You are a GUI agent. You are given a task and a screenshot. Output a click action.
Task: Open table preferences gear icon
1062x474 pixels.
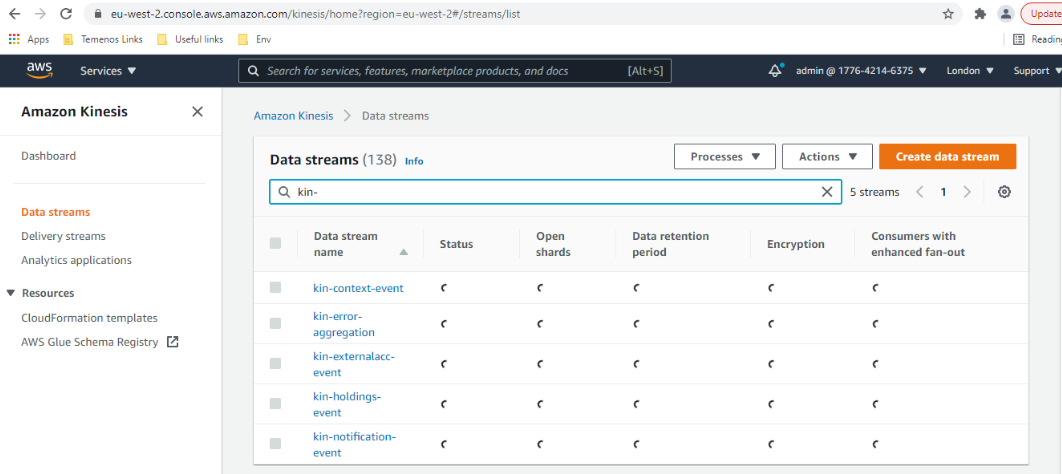[x=1004, y=192]
